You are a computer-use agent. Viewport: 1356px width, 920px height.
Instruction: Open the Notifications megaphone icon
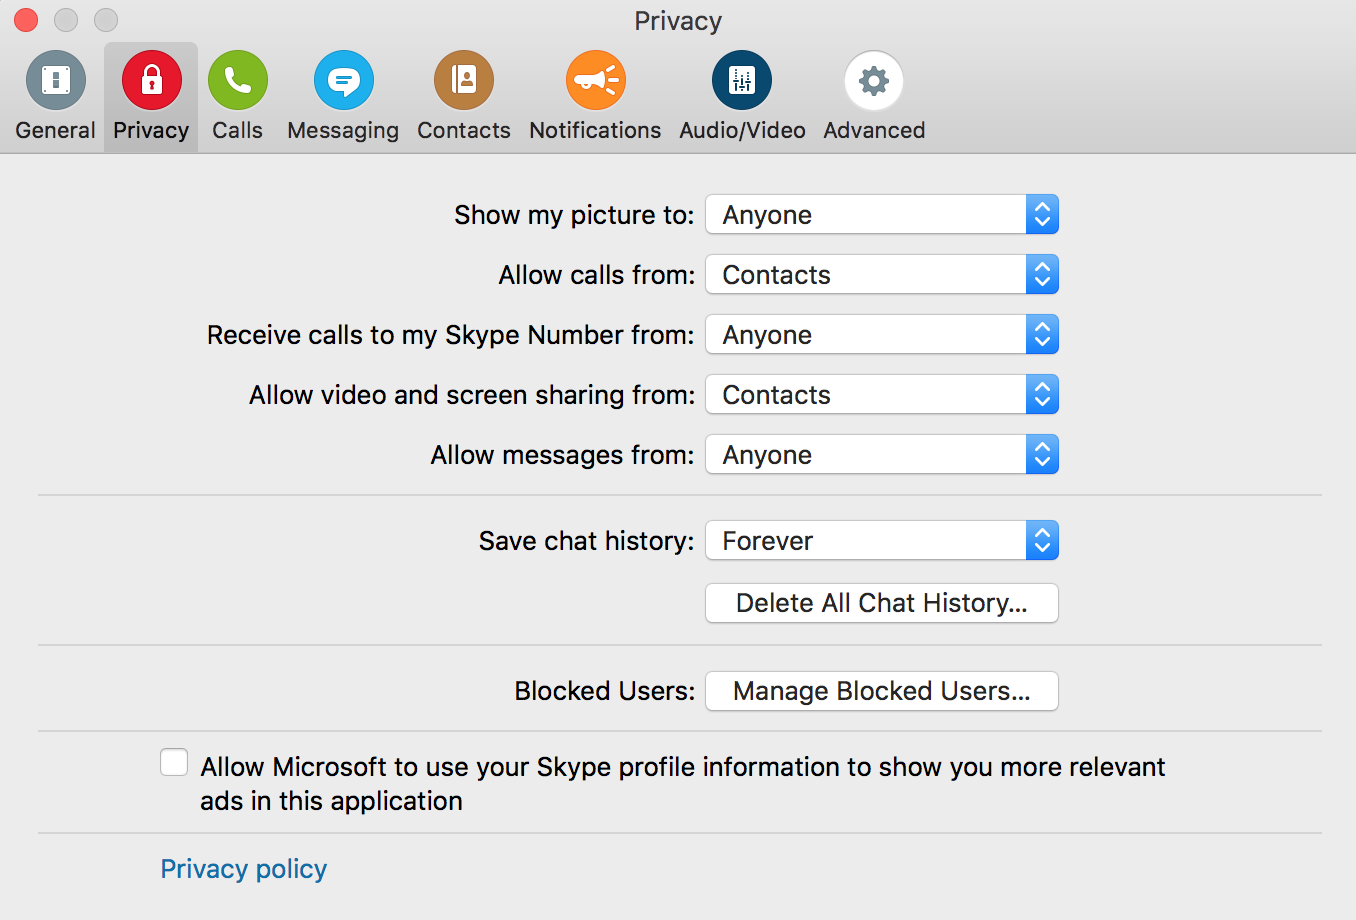(595, 81)
